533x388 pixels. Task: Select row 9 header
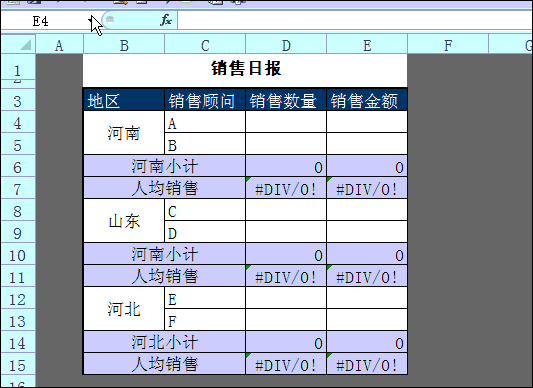pyautogui.click(x=18, y=232)
